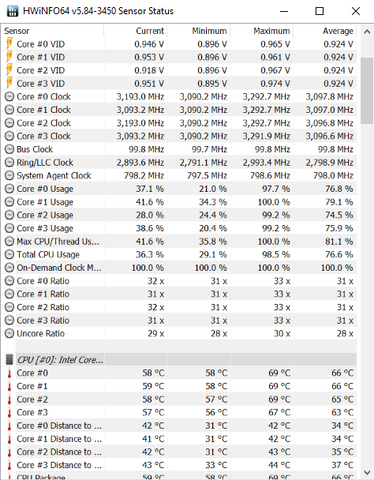Screen dimensions: 374x480
Task: Click the vertical scrollbar thumb
Action: [367, 91]
